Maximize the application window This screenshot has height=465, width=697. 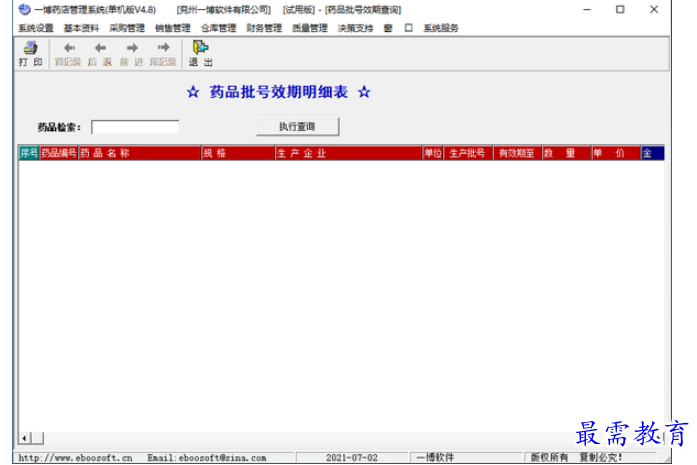(x=620, y=9)
